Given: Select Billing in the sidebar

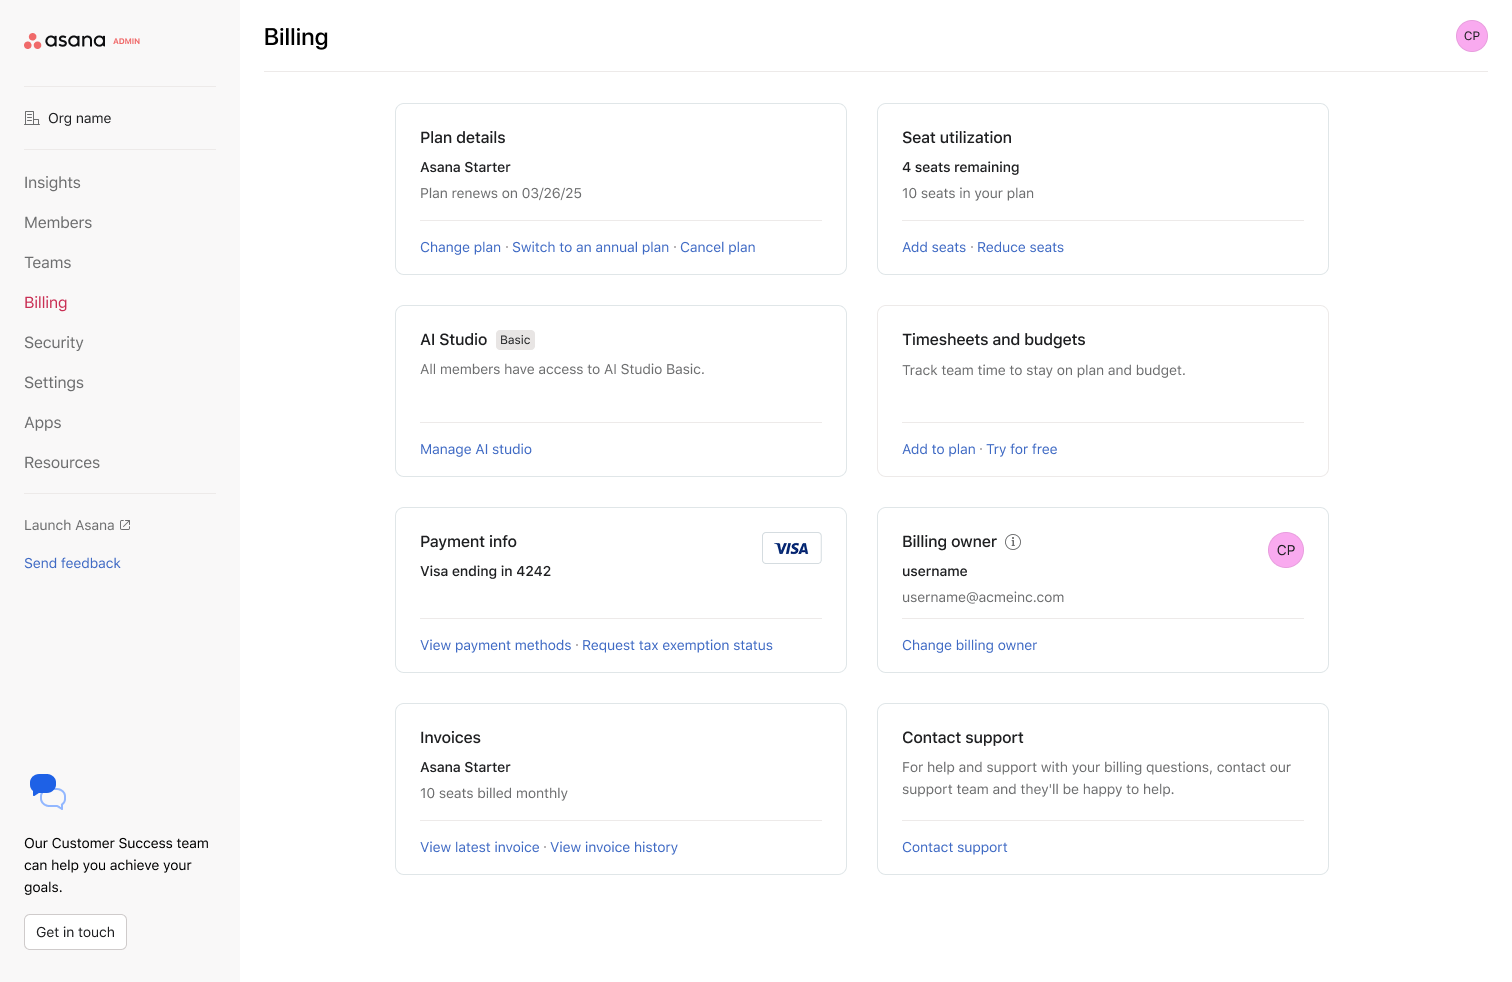Looking at the screenshot, I should point(46,303).
